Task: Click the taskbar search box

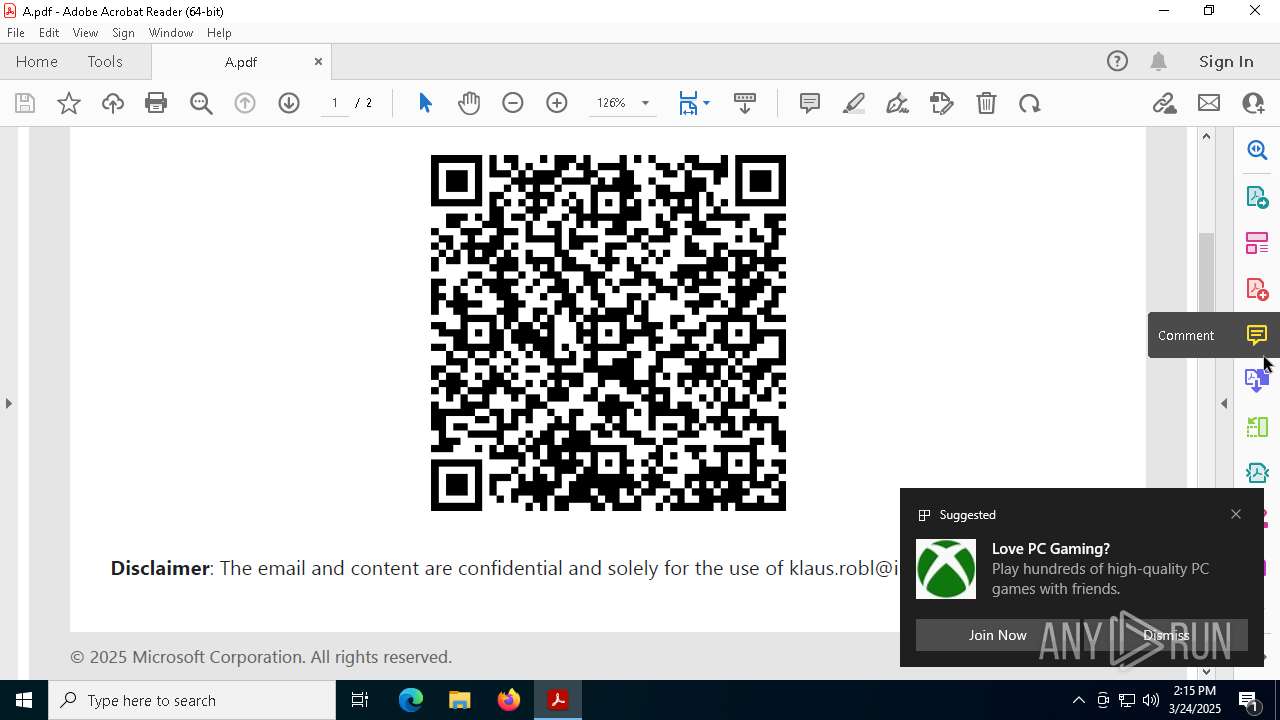Action: click(192, 700)
